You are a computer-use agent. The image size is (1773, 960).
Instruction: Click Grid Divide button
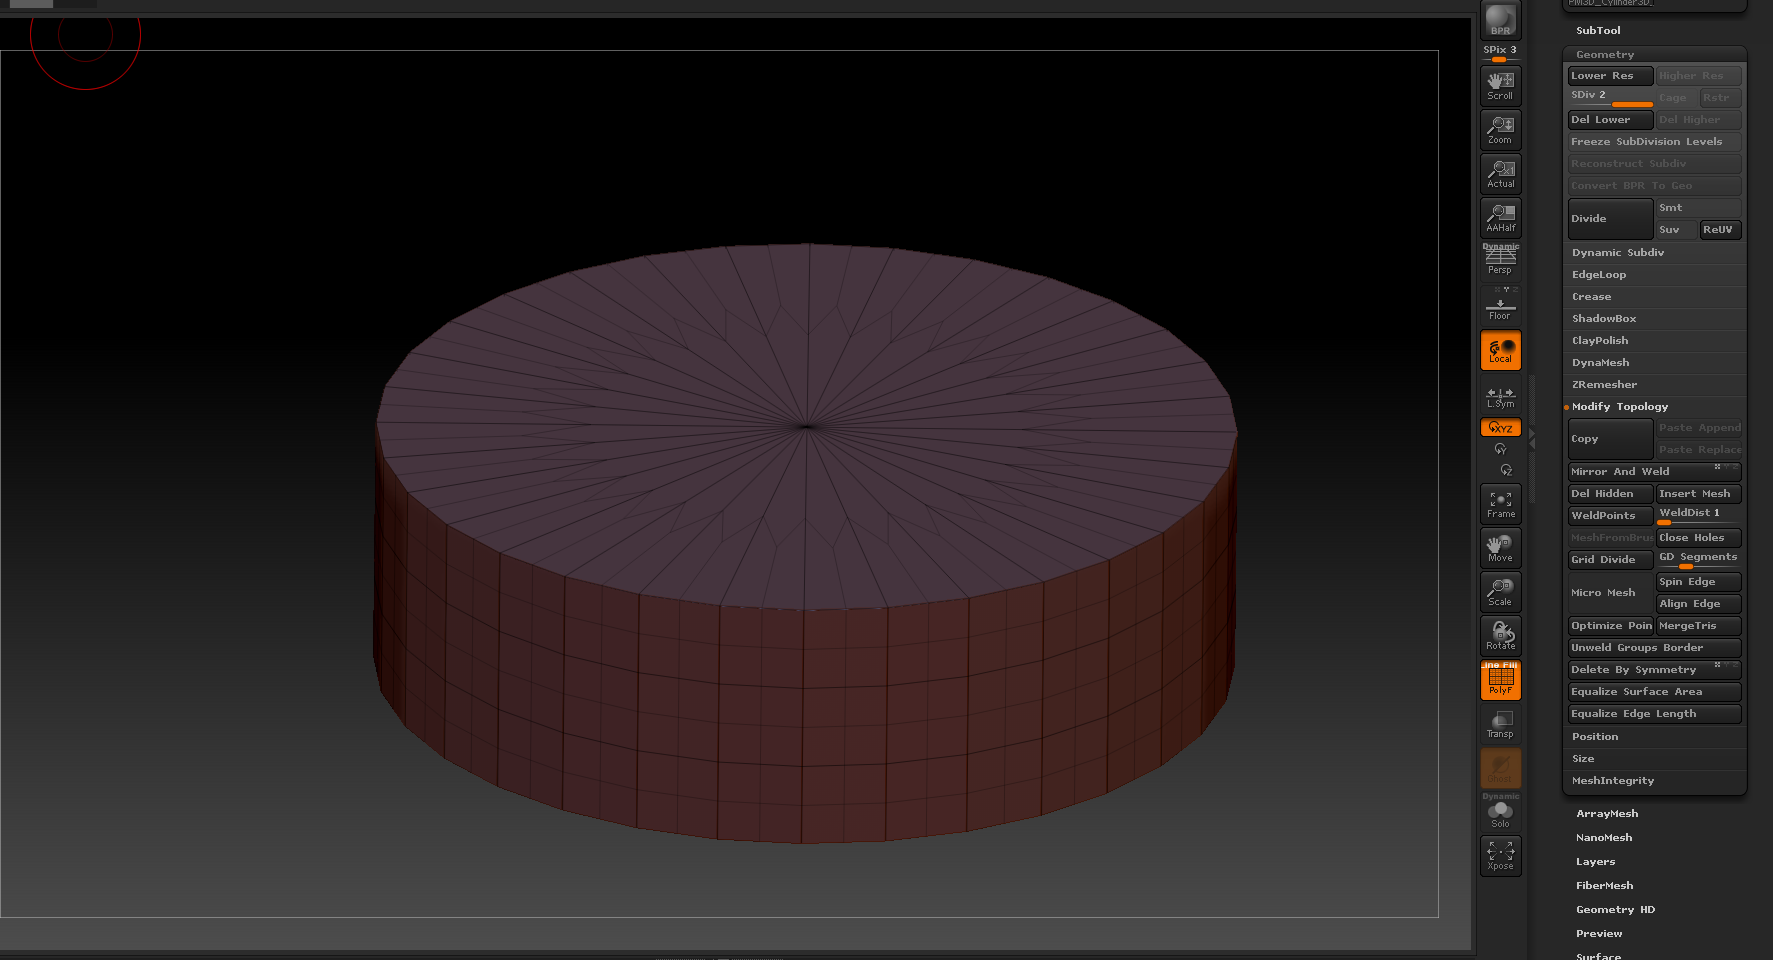click(x=1610, y=560)
